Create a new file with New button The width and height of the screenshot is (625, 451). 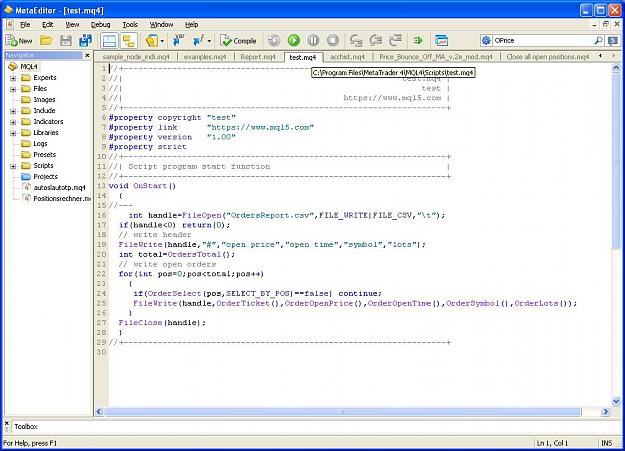click(19, 41)
